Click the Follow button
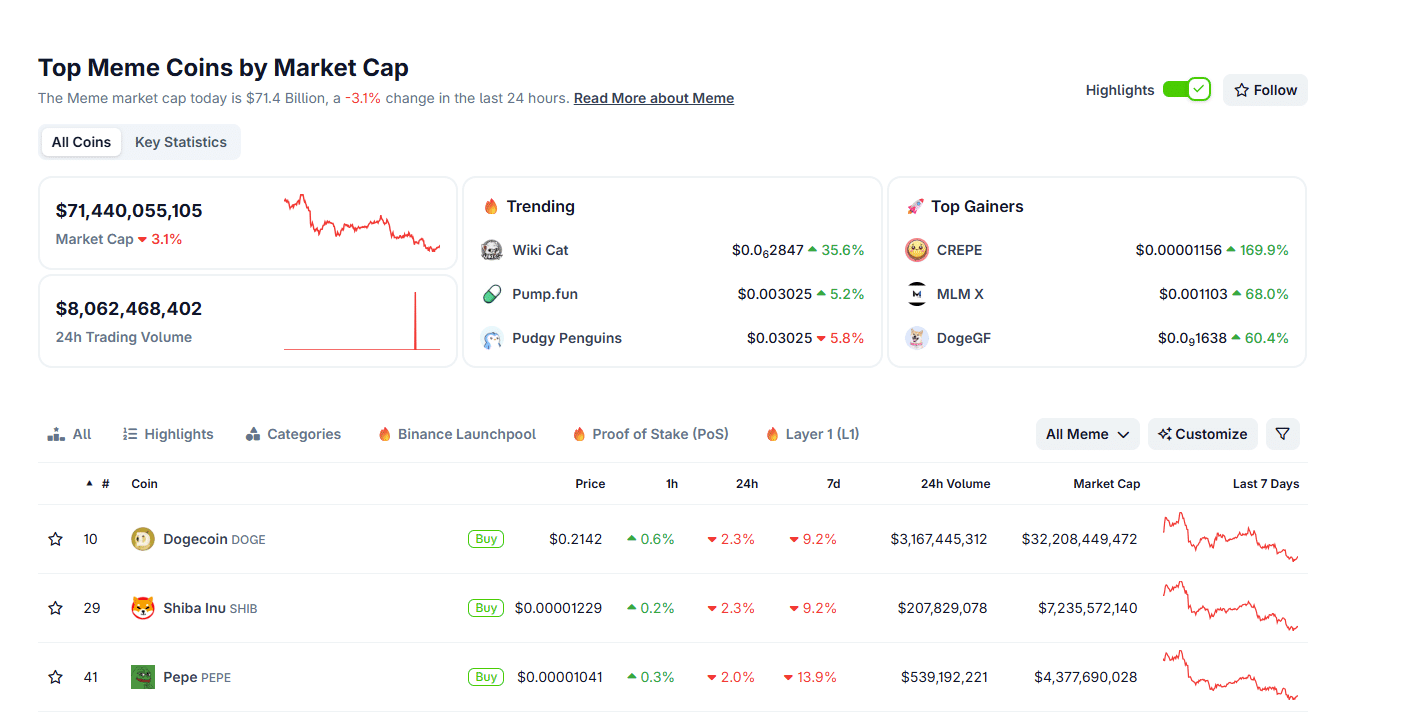 [1265, 89]
